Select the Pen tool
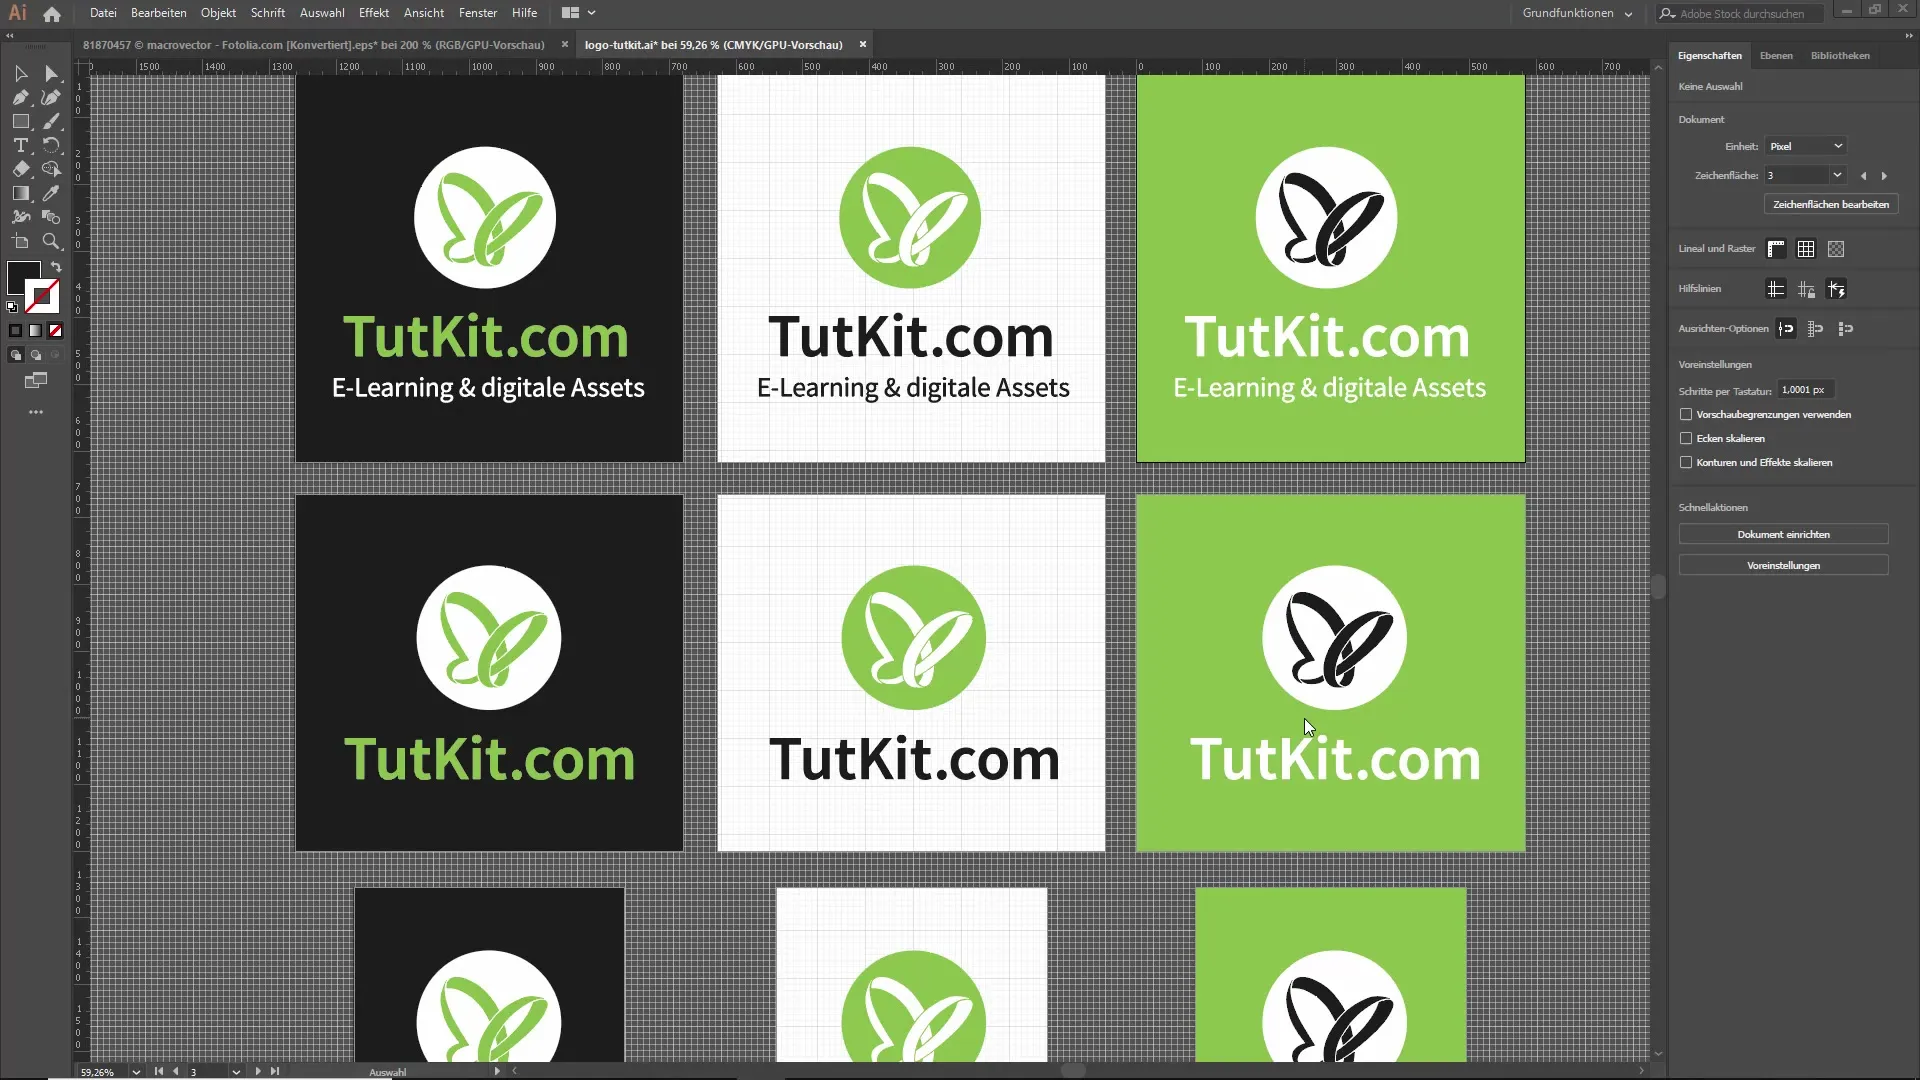Viewport: 1920px width, 1080px height. [20, 97]
